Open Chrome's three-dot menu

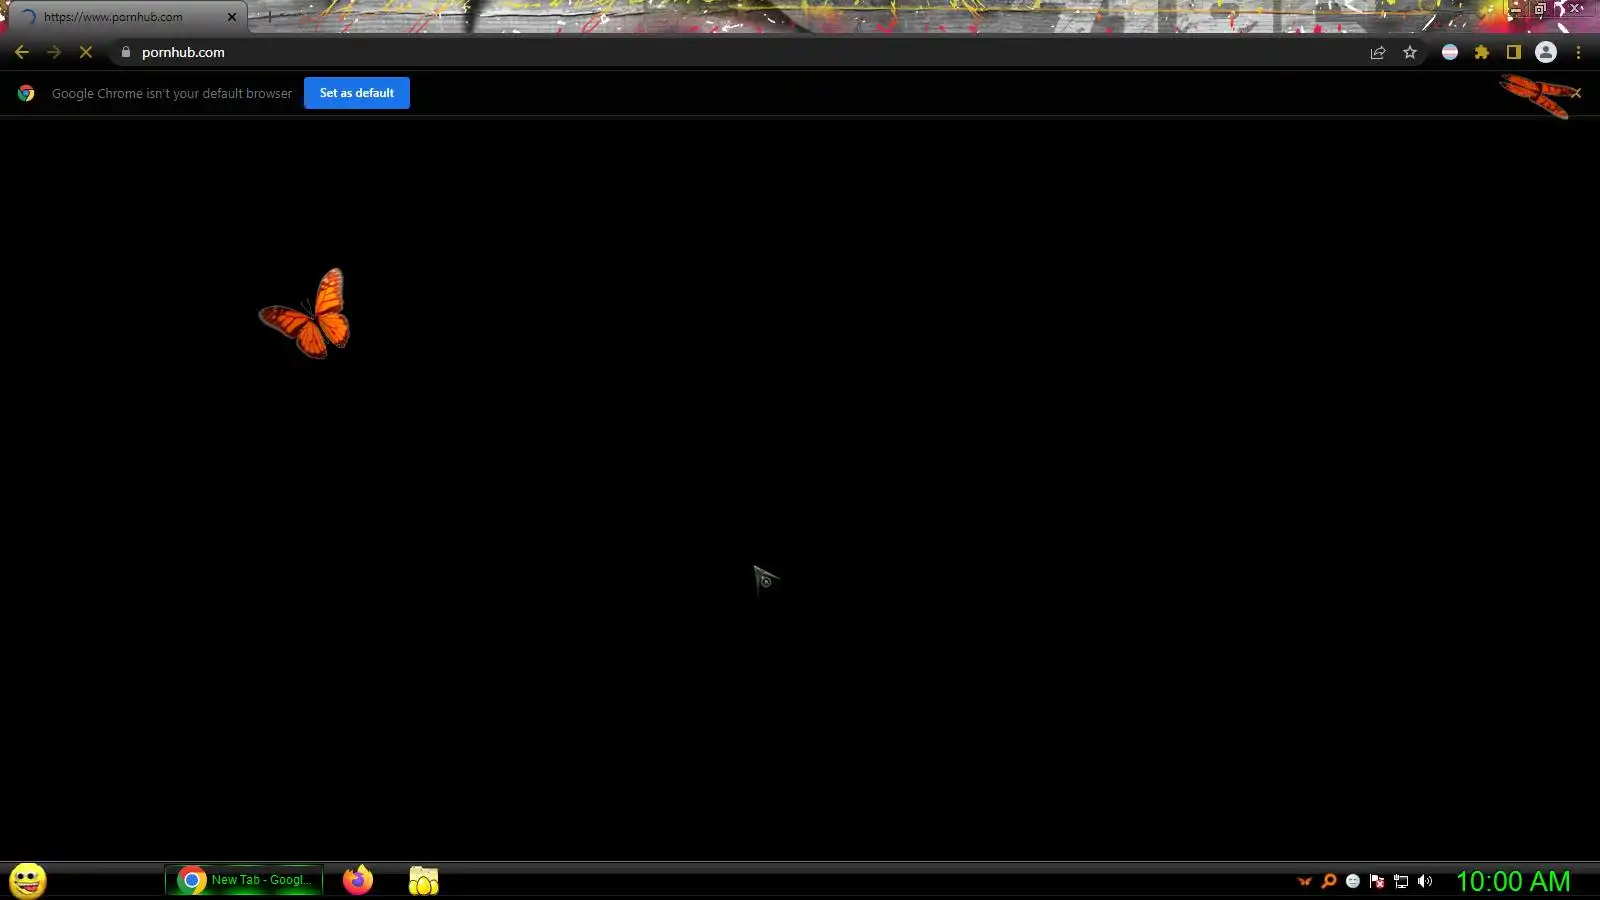click(1579, 52)
